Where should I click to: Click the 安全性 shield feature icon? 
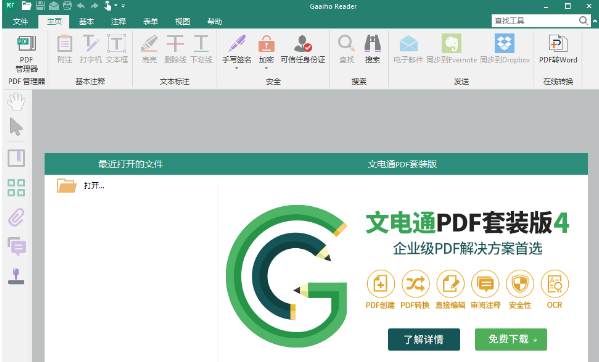[520, 284]
